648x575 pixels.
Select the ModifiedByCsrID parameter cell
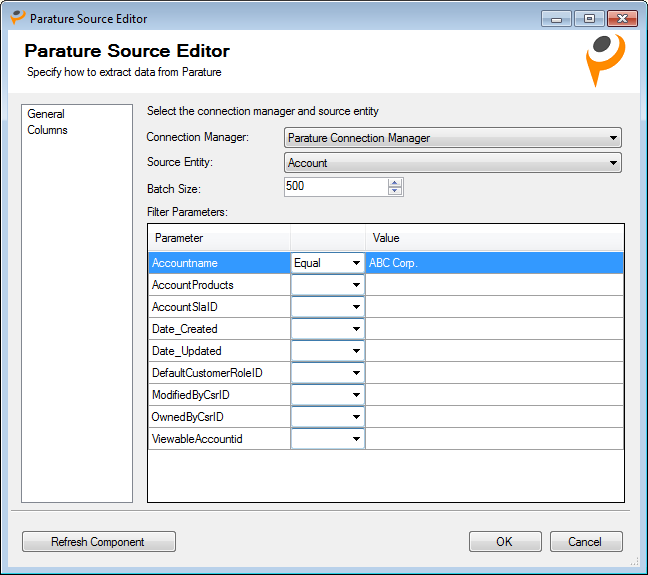coord(219,395)
